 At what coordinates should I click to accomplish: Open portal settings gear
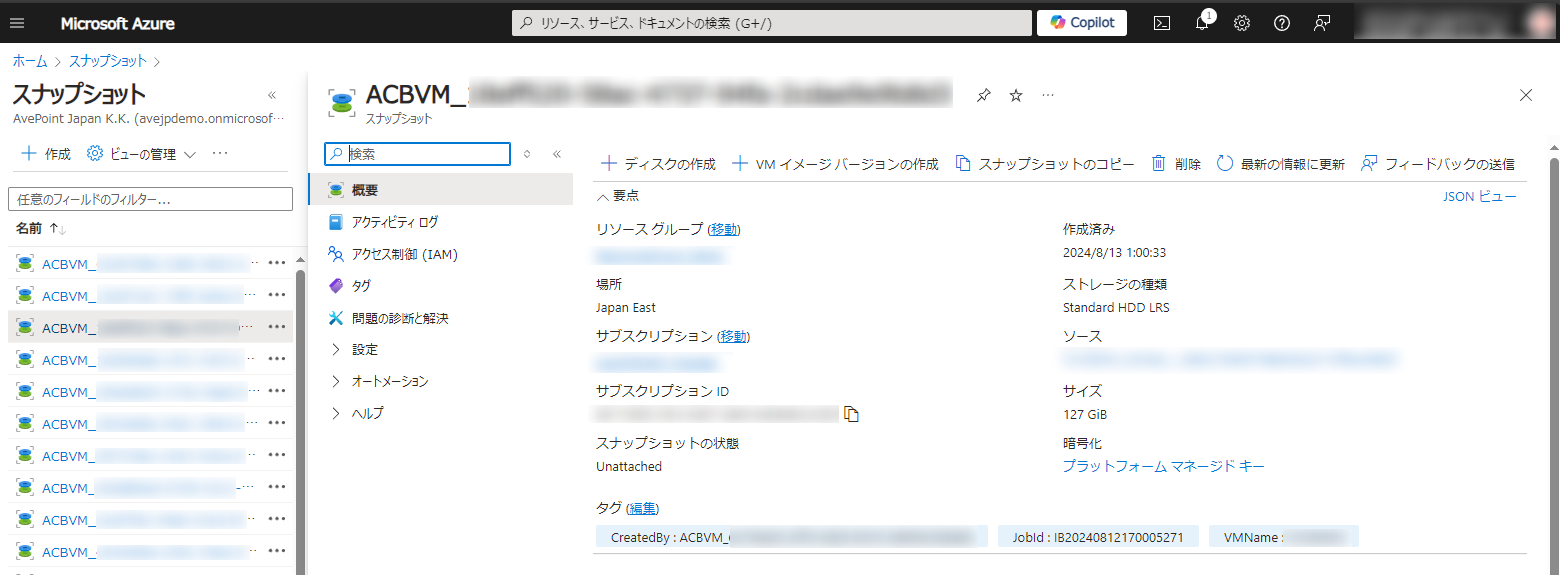coord(1242,23)
